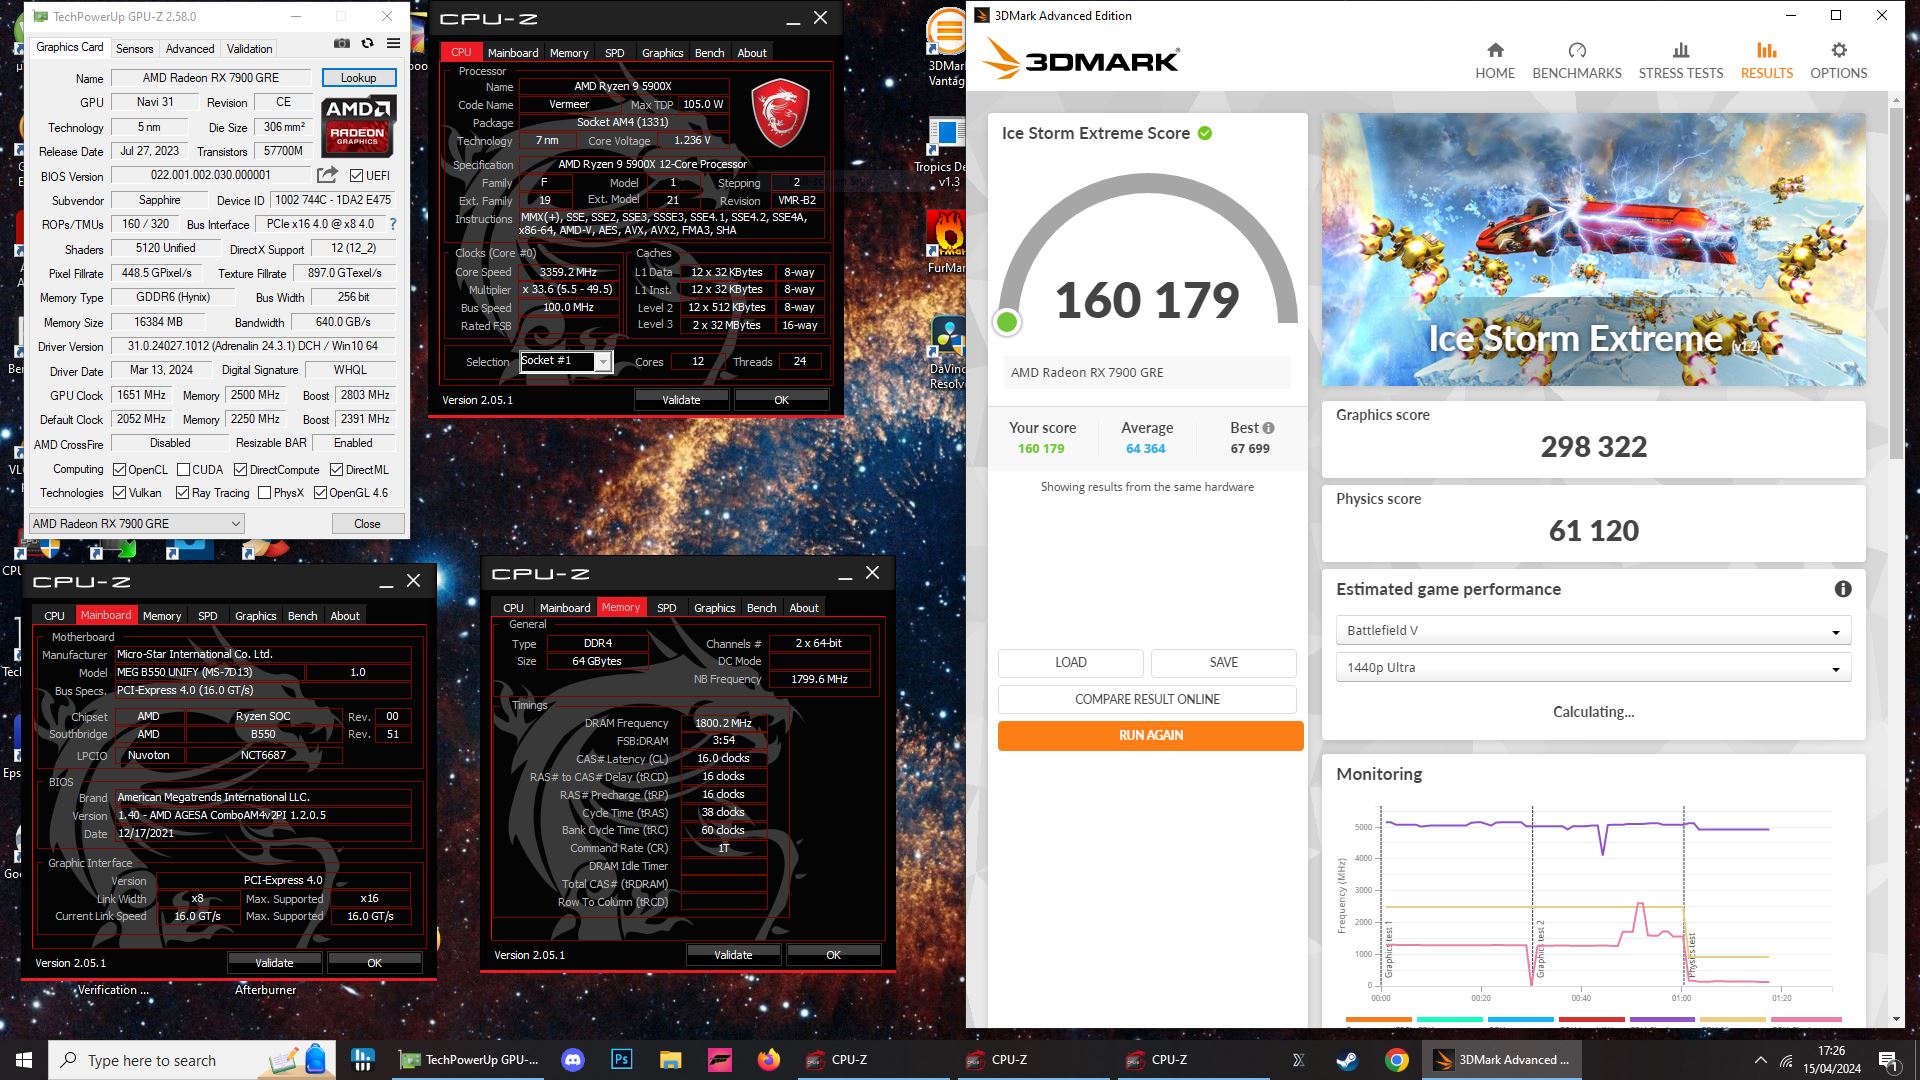Open File Explorer from the taskbar
Screen dimensions: 1920x1080
(670, 1060)
